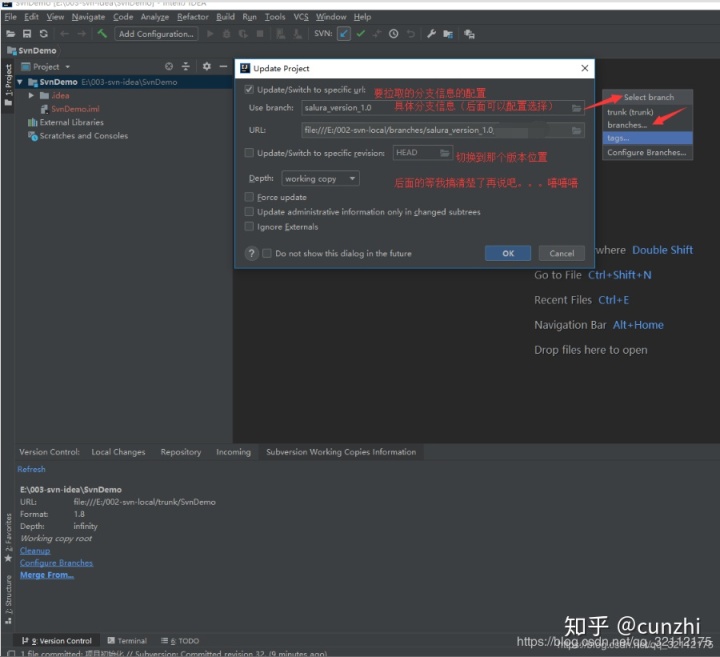Select Subversion Working Copies Information tab
The image size is (720, 657).
[341, 452]
